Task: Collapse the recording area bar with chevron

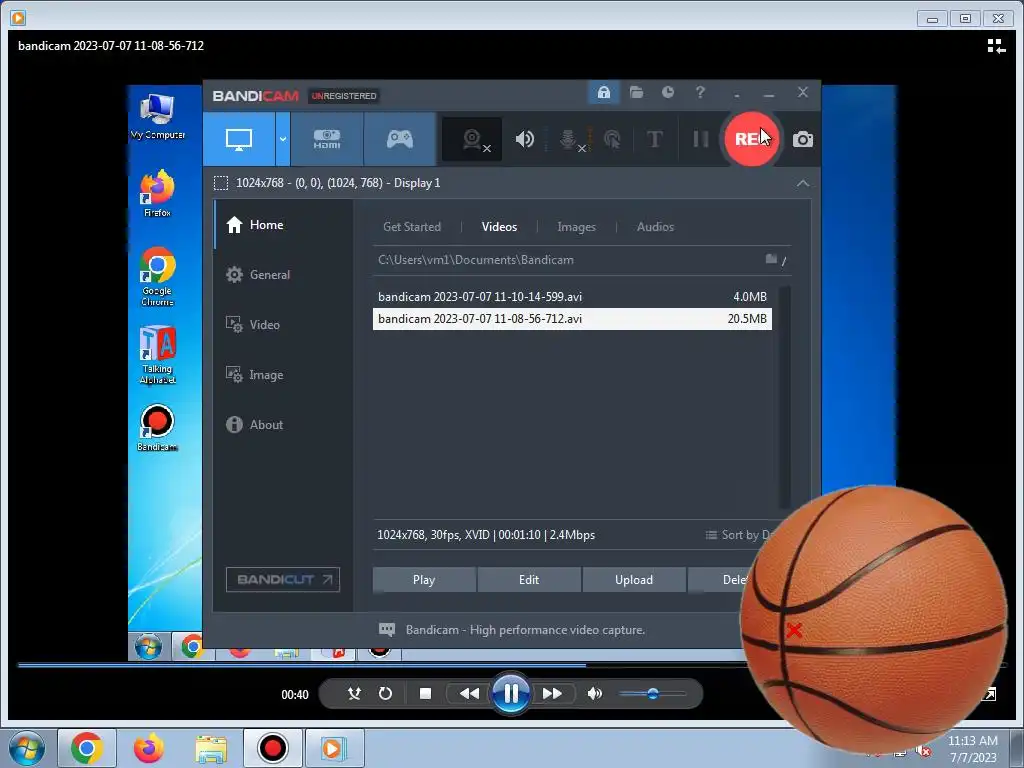Action: 803,184
